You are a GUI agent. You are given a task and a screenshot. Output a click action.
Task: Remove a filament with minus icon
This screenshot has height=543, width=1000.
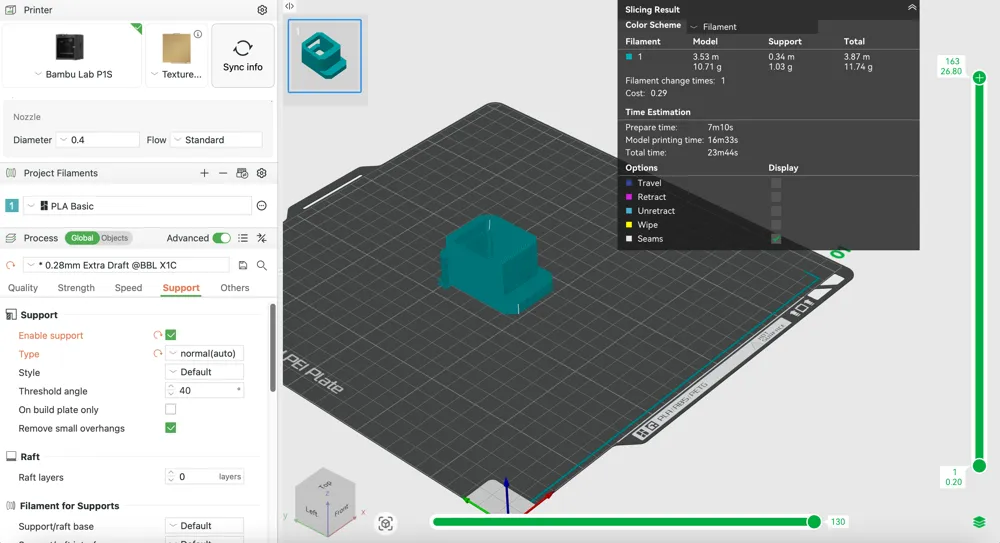pyautogui.click(x=223, y=173)
